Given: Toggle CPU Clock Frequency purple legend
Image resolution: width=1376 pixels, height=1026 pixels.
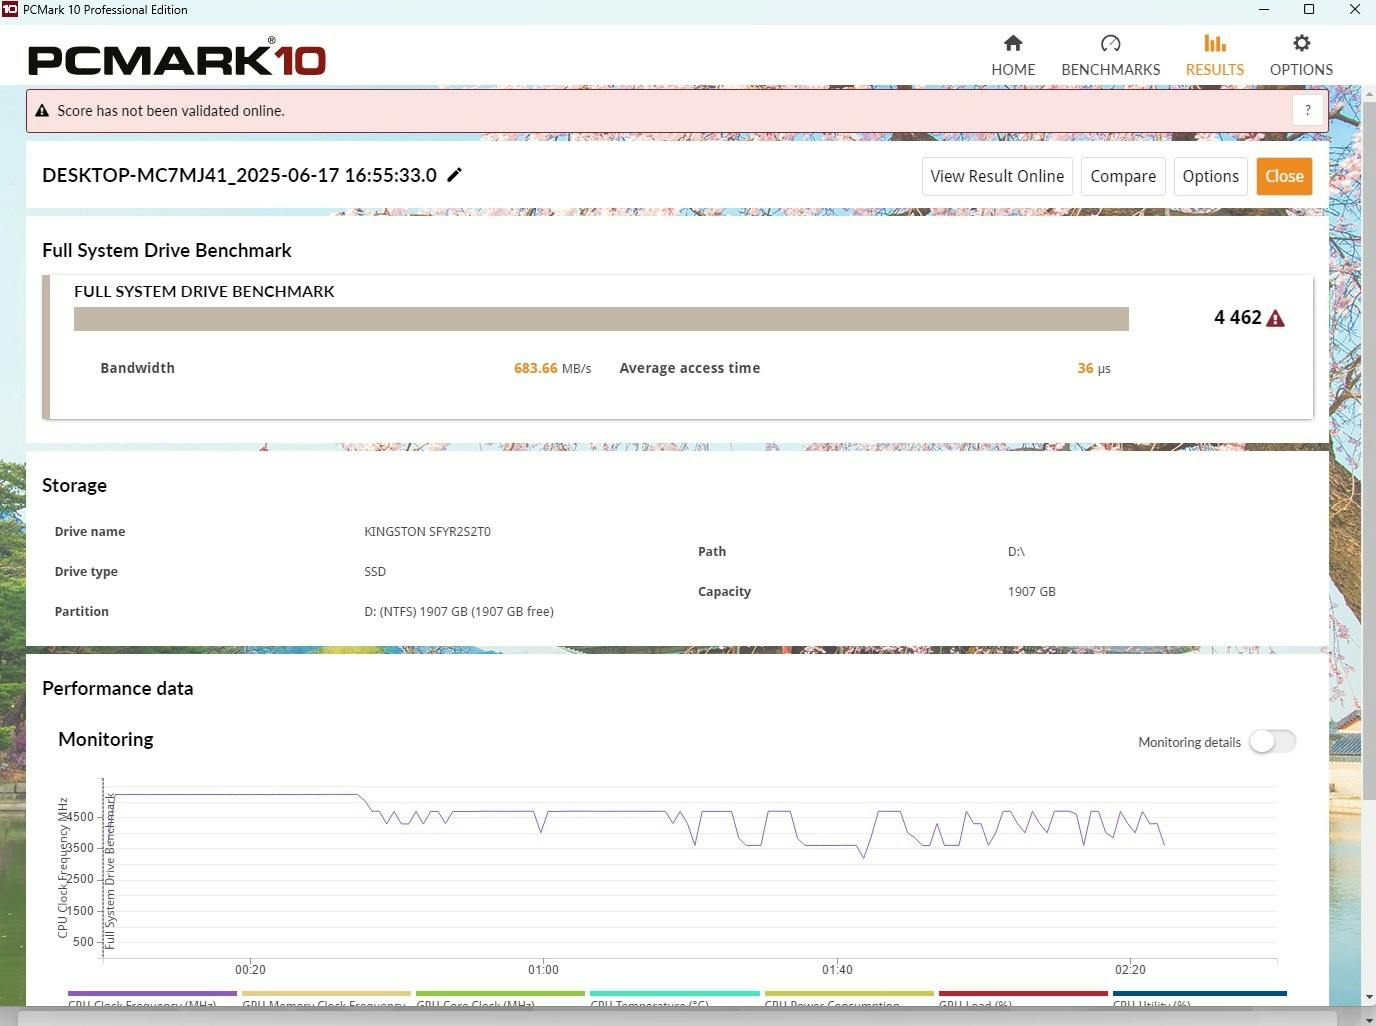Looking at the screenshot, I should pyautogui.click(x=152, y=994).
